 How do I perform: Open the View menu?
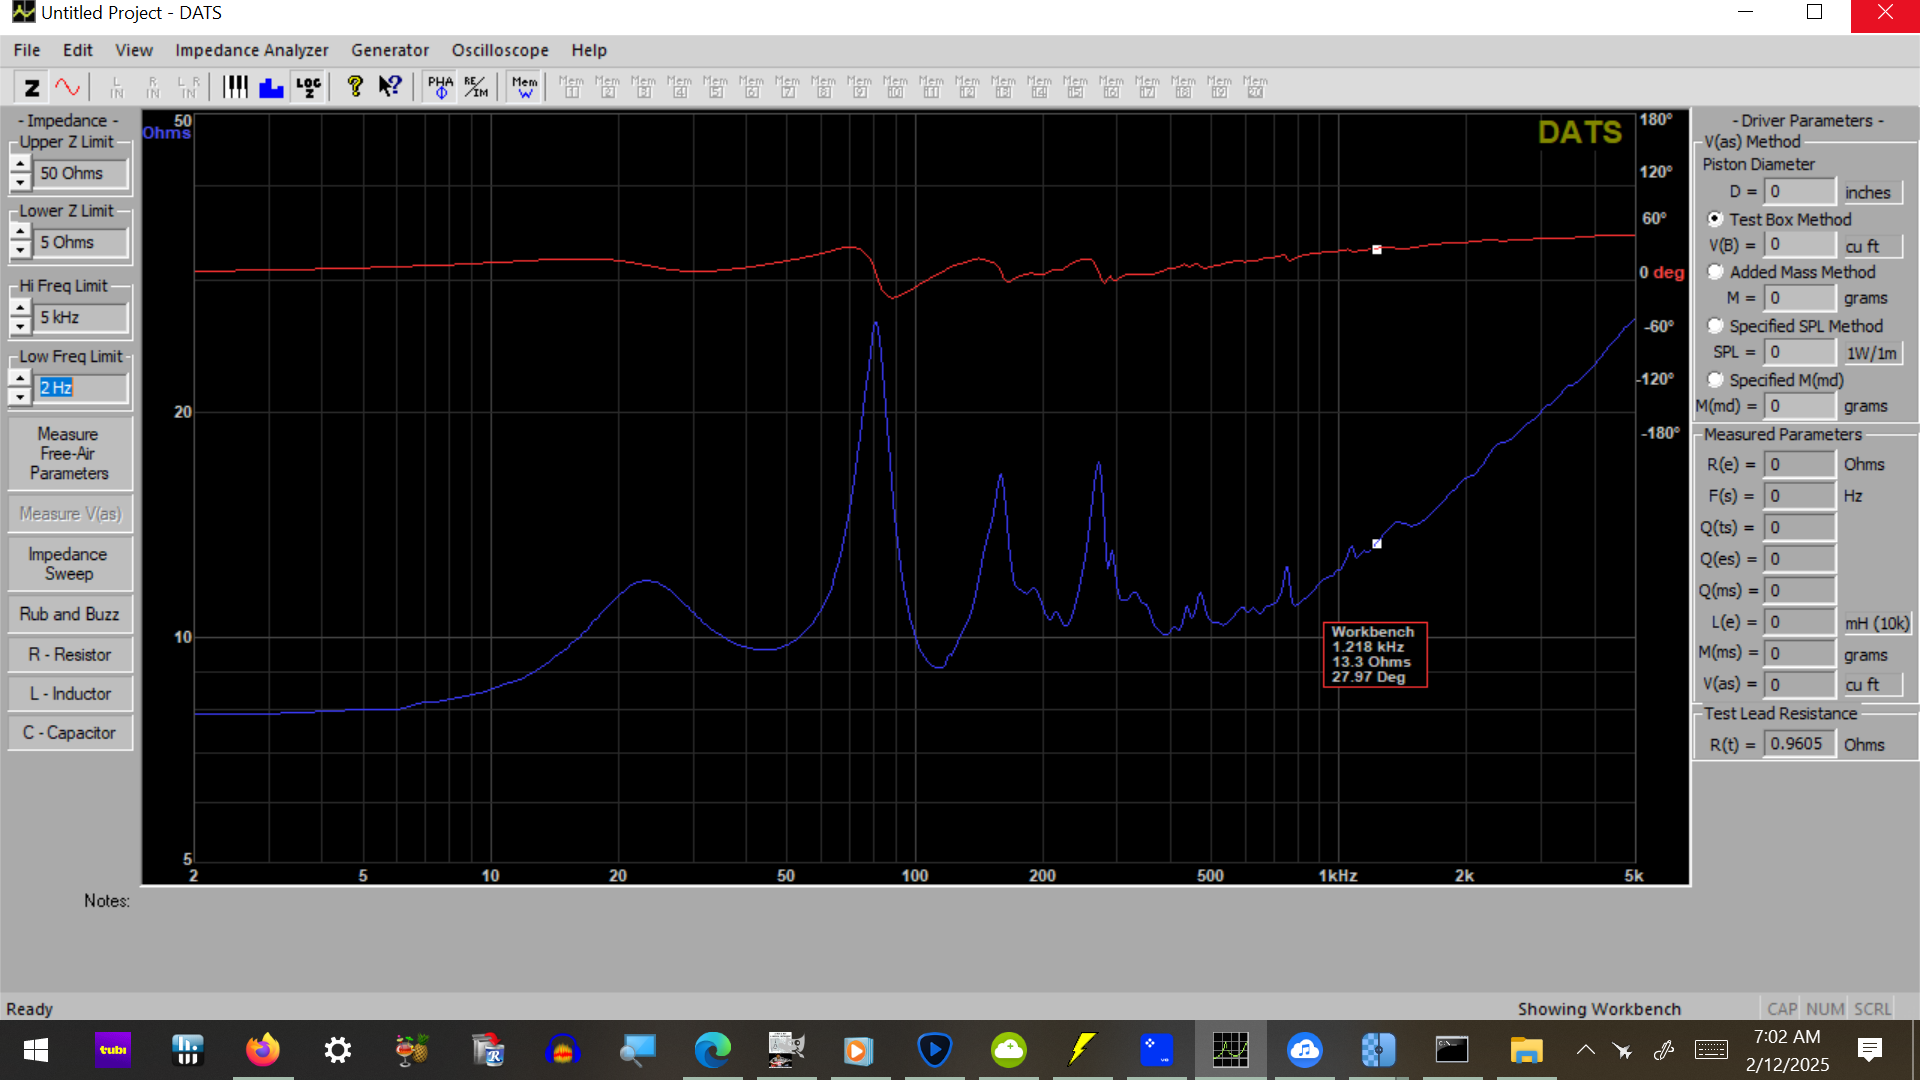click(x=134, y=50)
